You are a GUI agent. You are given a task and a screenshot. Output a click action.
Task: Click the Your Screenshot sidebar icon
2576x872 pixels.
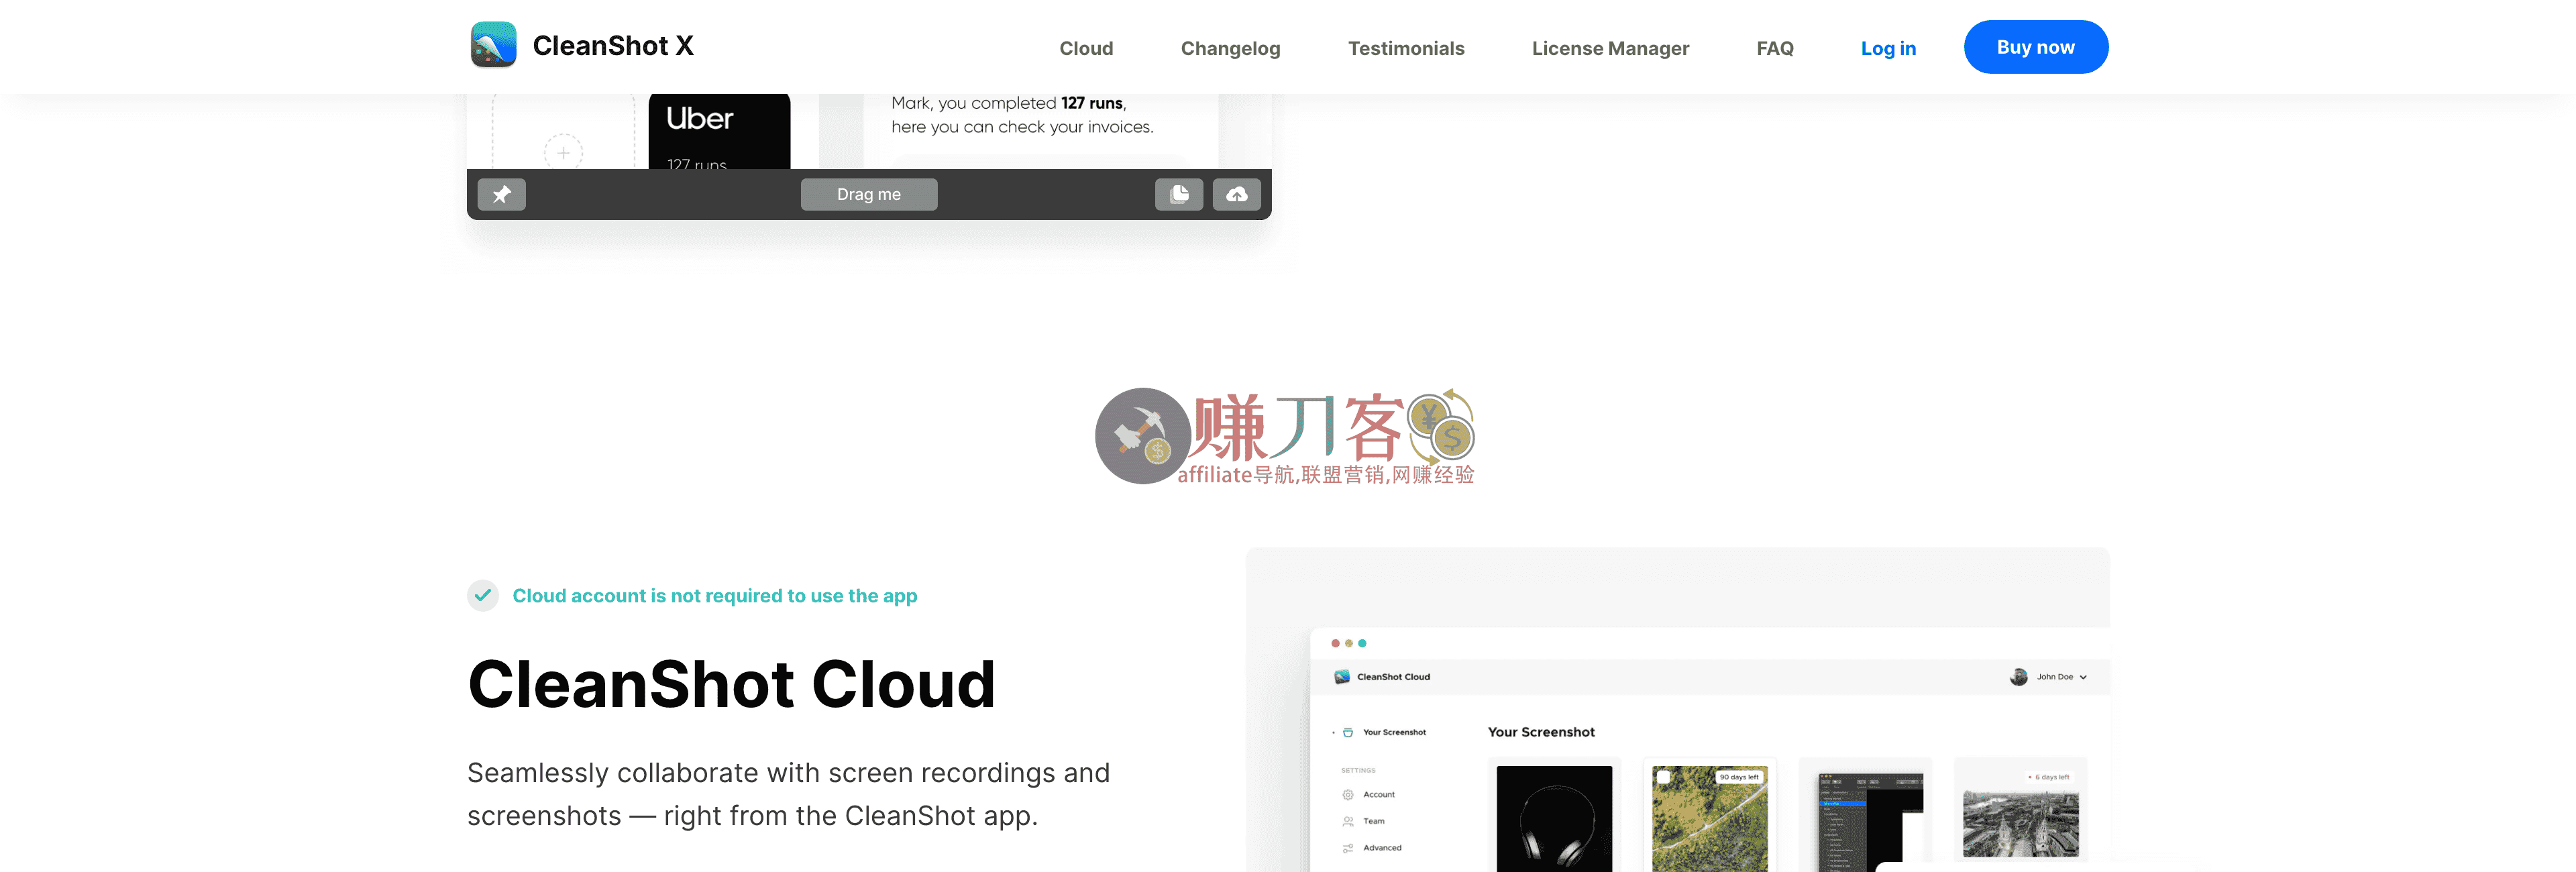1348,733
